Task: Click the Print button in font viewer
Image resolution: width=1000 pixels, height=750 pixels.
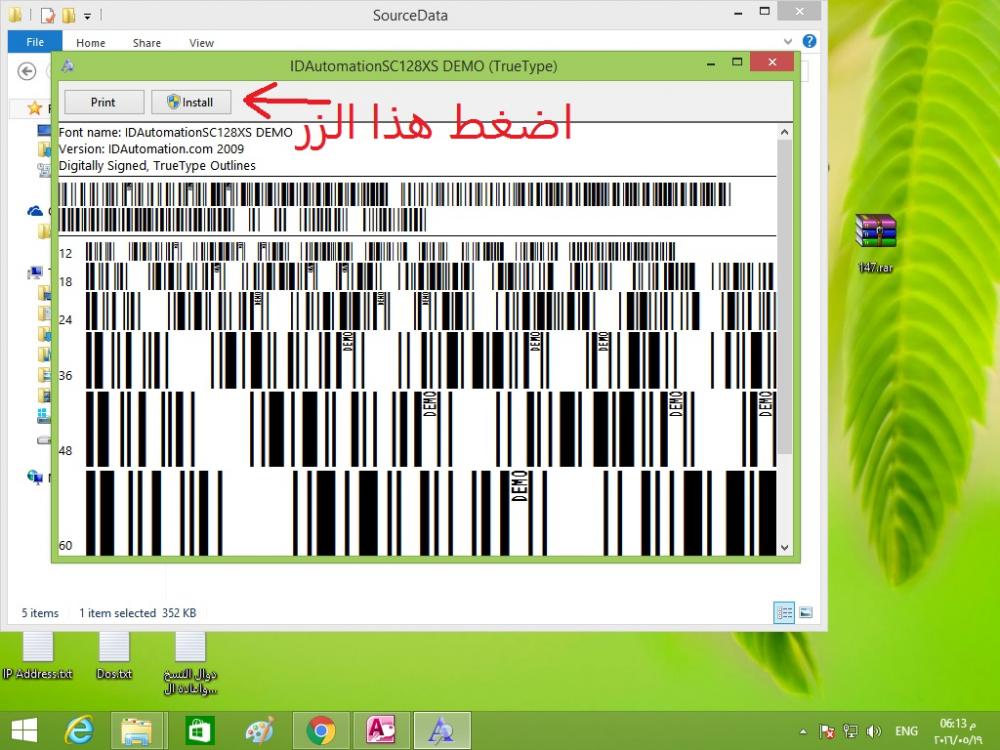Action: 103,102
